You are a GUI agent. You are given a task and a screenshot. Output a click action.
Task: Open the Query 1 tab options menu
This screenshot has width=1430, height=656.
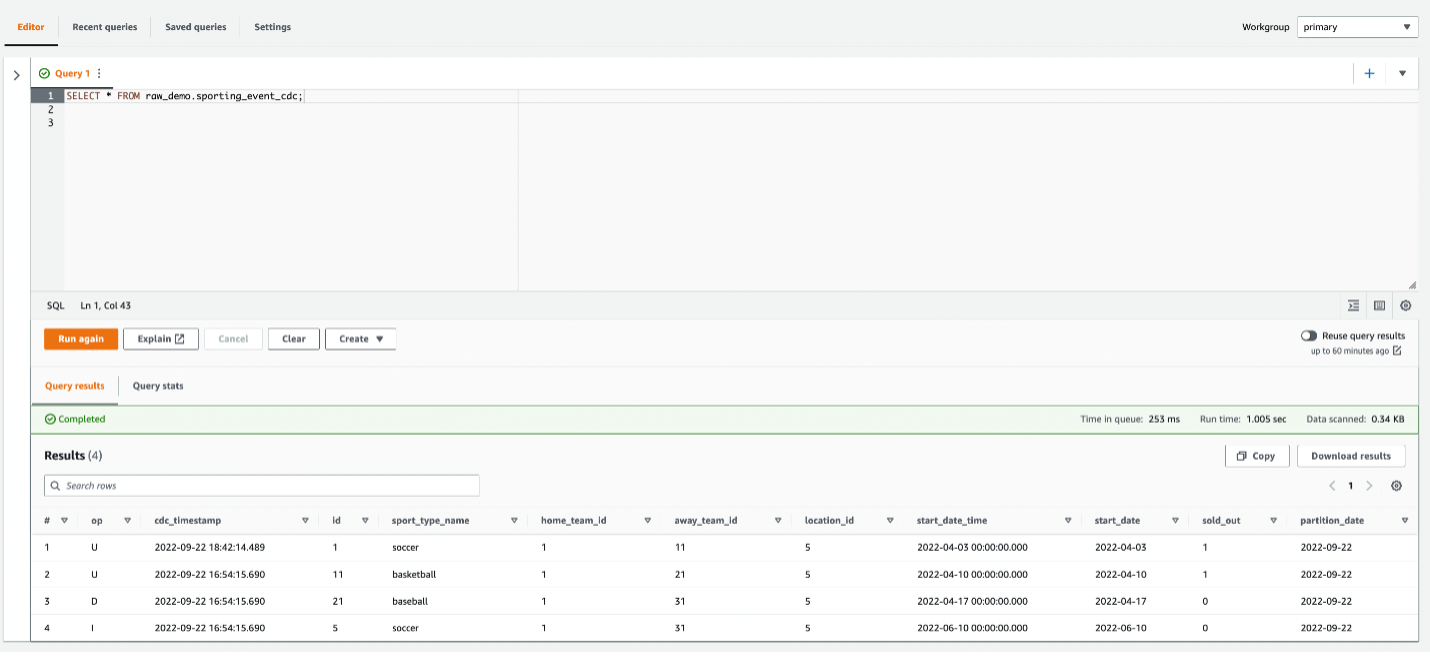(x=99, y=74)
